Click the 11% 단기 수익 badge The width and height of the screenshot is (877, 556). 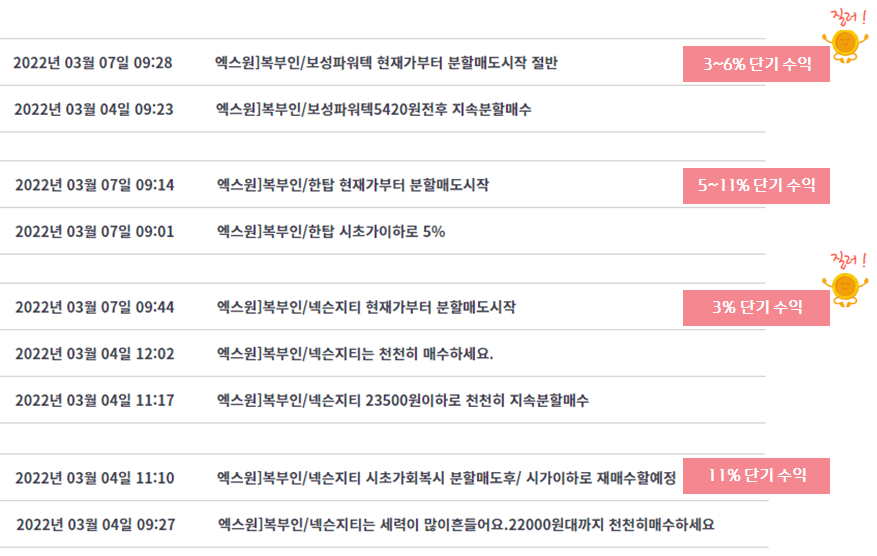pos(756,476)
